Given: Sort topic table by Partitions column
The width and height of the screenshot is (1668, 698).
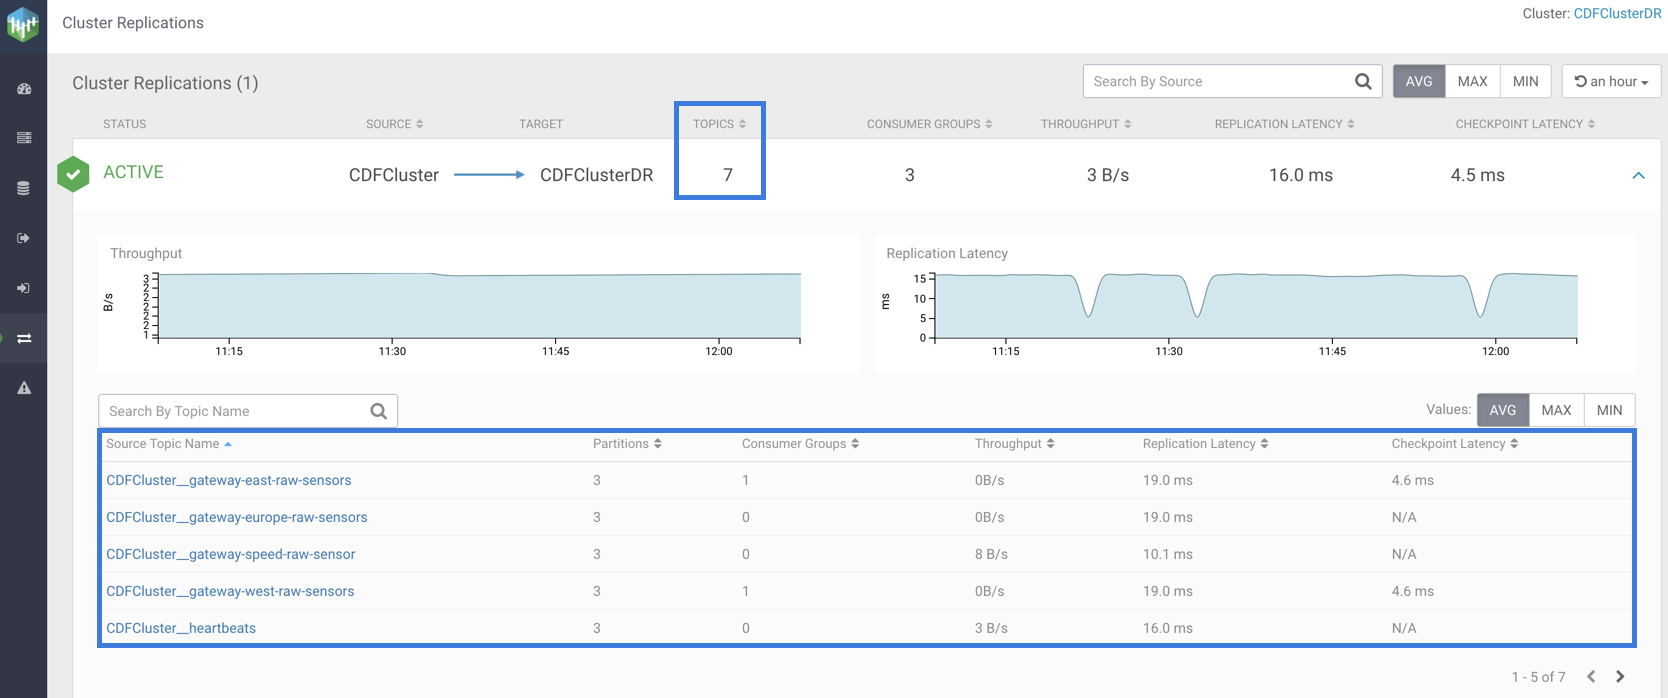Looking at the screenshot, I should (x=627, y=444).
